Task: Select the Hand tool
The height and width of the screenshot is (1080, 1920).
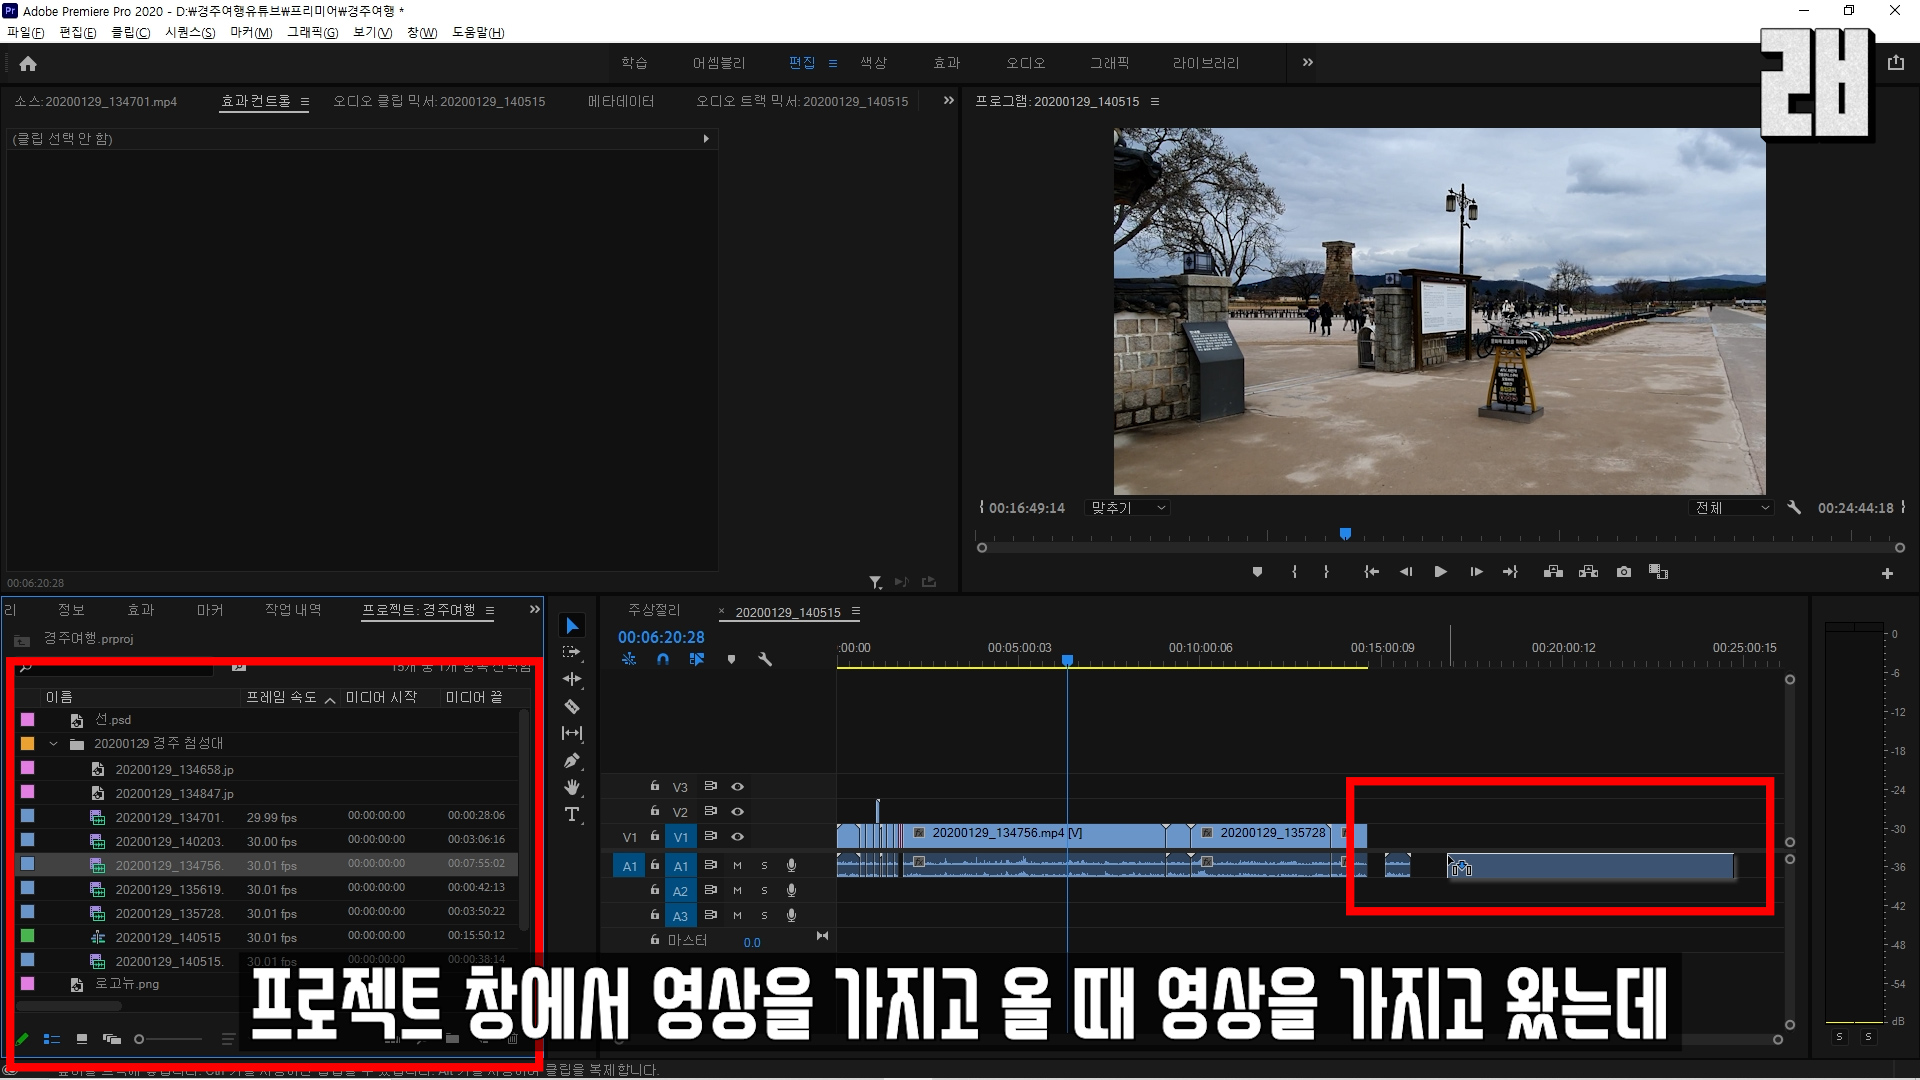Action: 572,787
